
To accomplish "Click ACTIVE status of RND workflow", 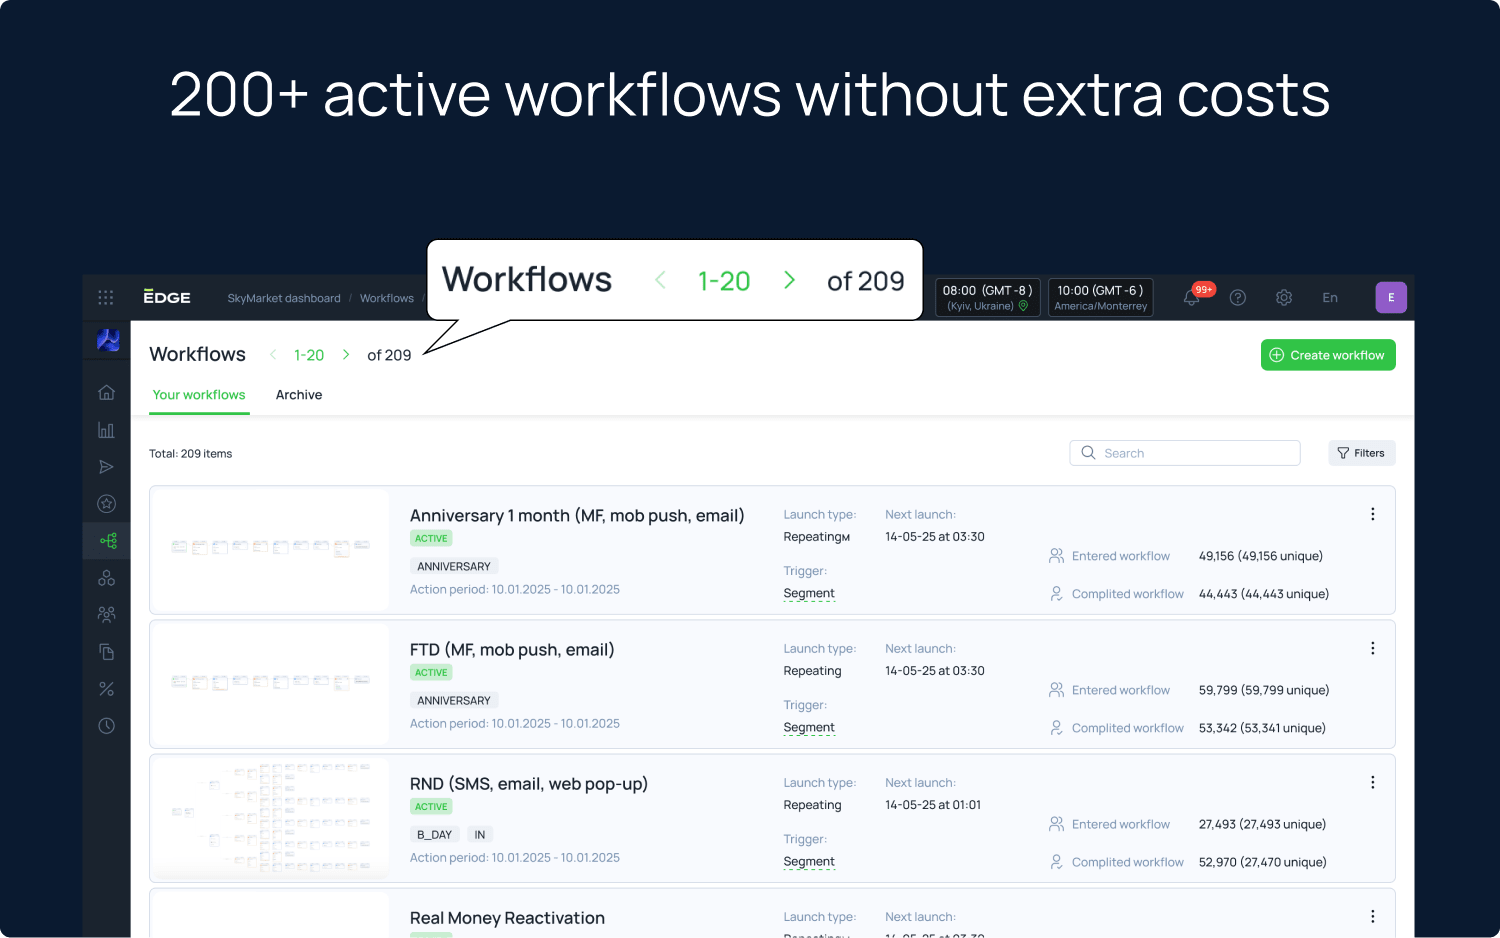I will pyautogui.click(x=431, y=806).
